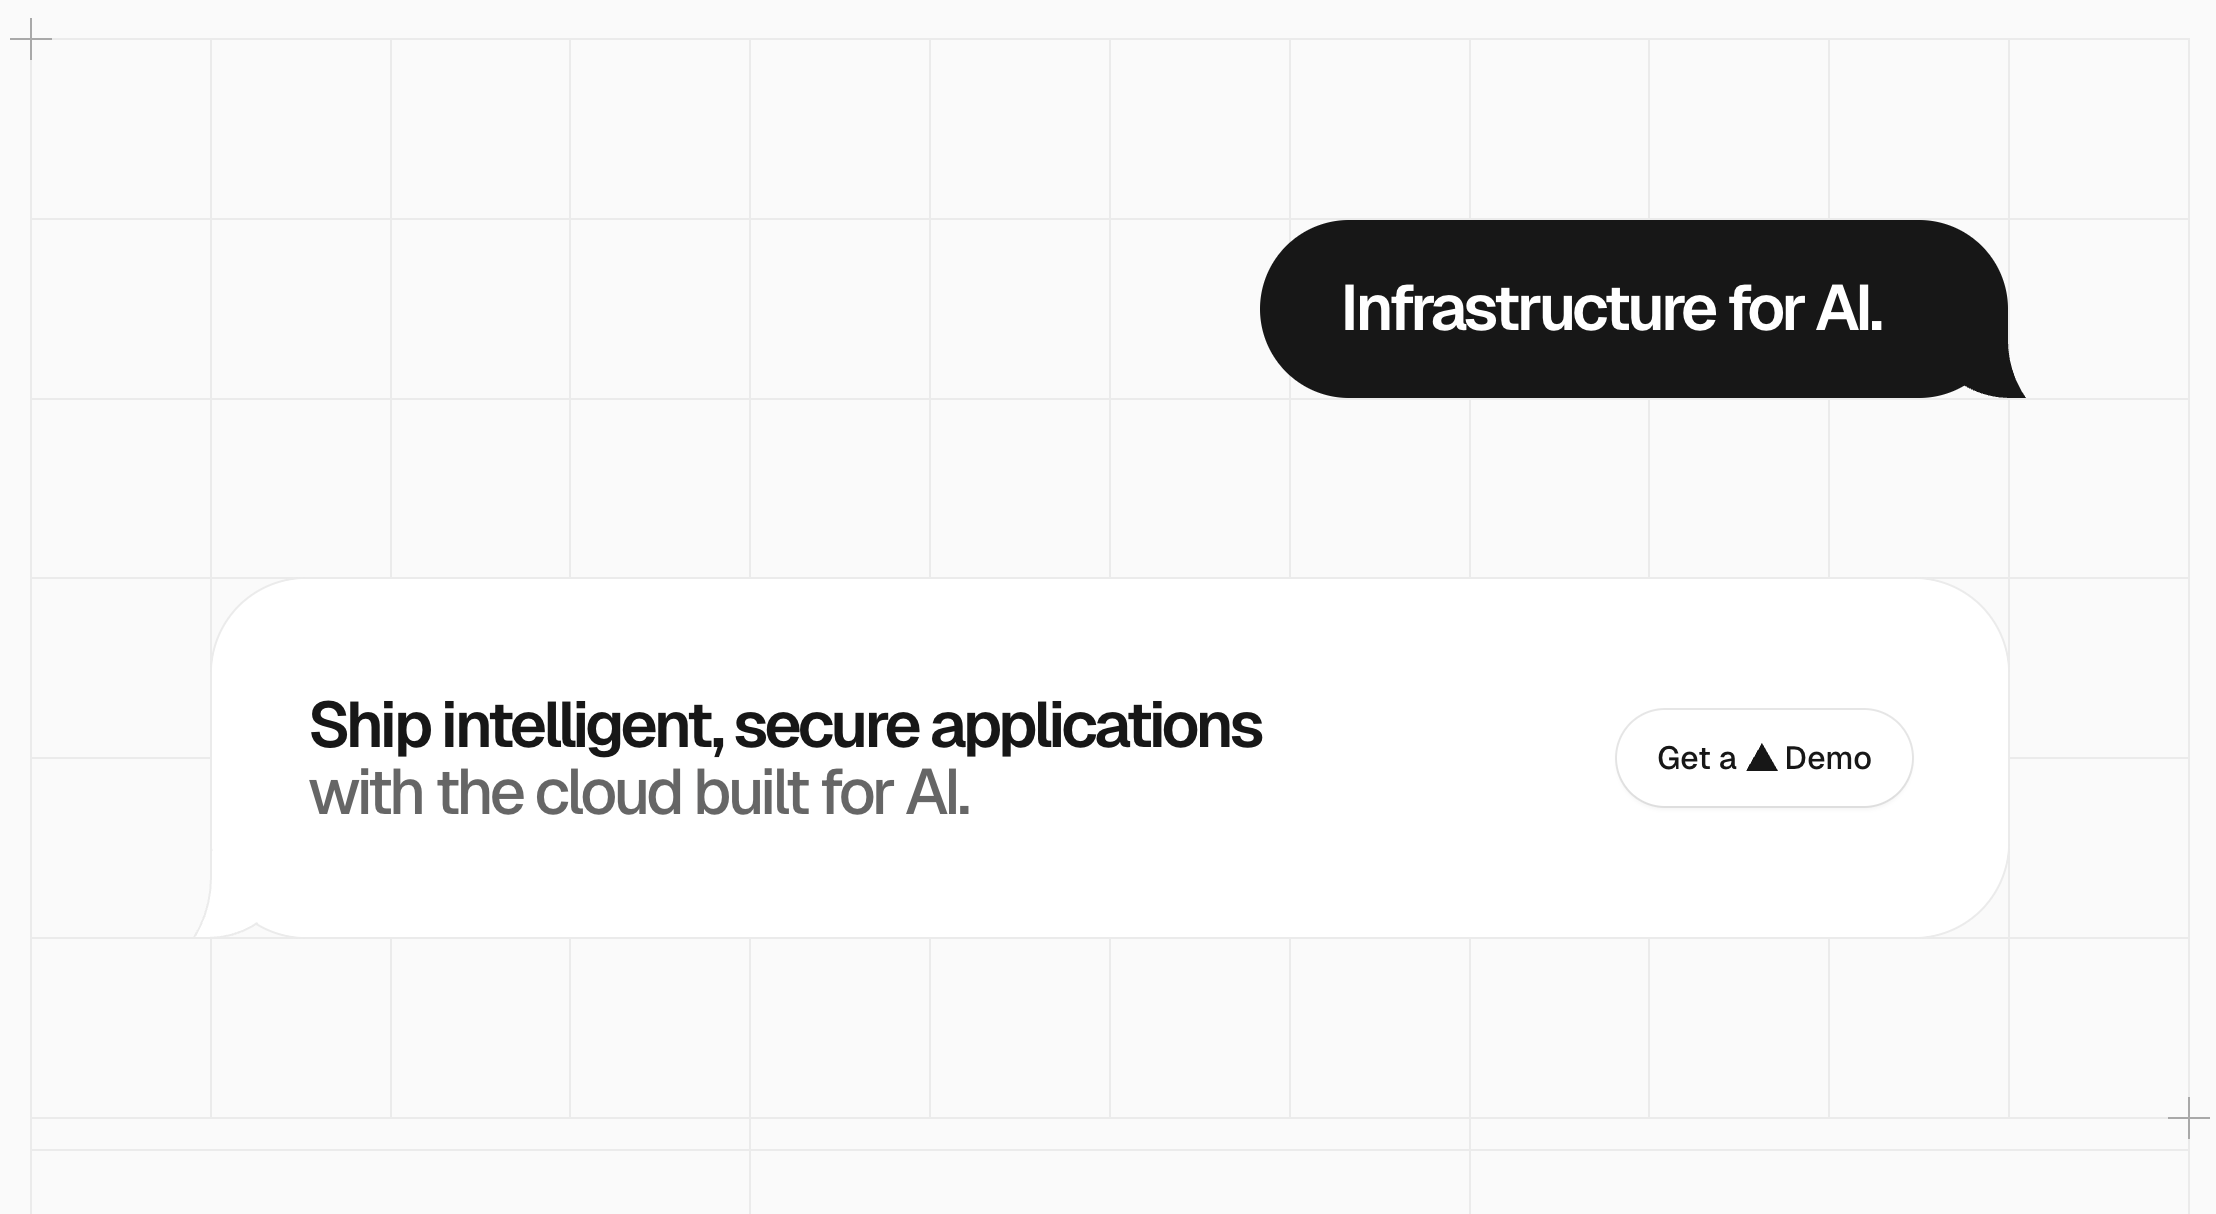The height and width of the screenshot is (1214, 2216).
Task: Click the Get a Demo button
Action: pos(1764,758)
